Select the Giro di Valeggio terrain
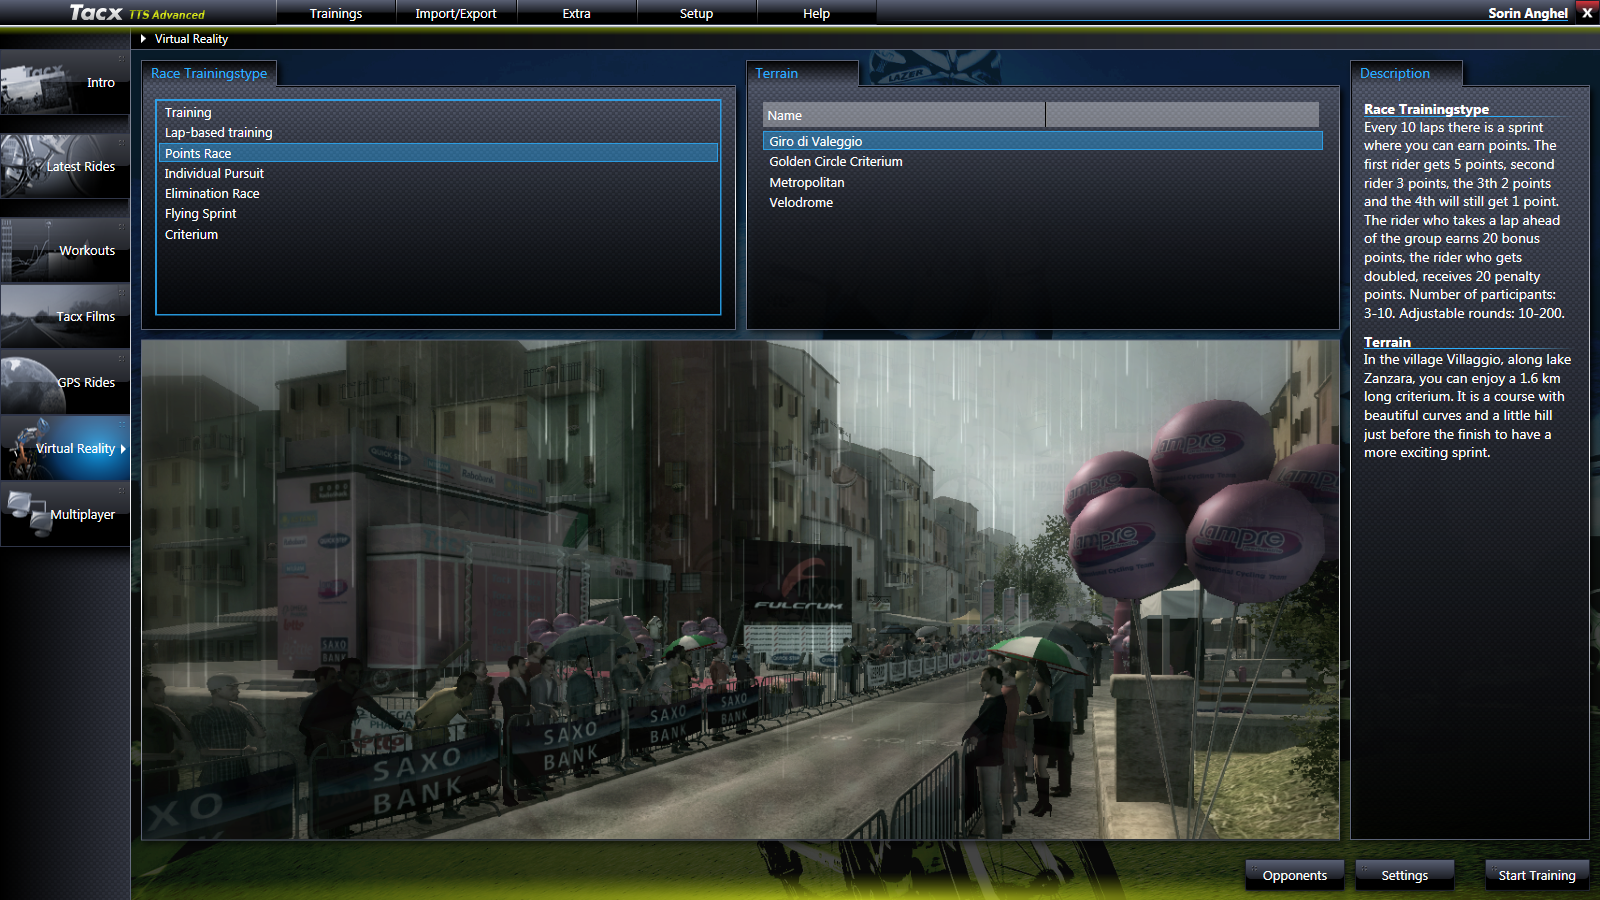 1042,141
